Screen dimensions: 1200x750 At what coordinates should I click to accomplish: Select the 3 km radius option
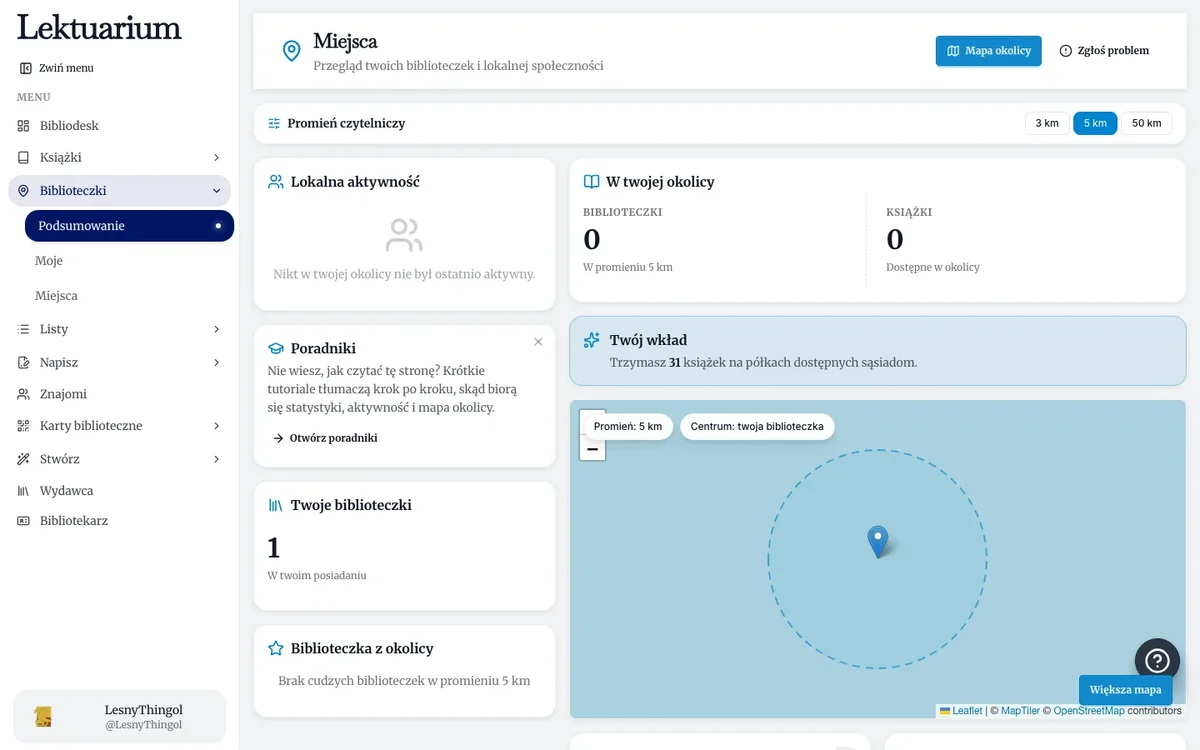pyautogui.click(x=1047, y=123)
